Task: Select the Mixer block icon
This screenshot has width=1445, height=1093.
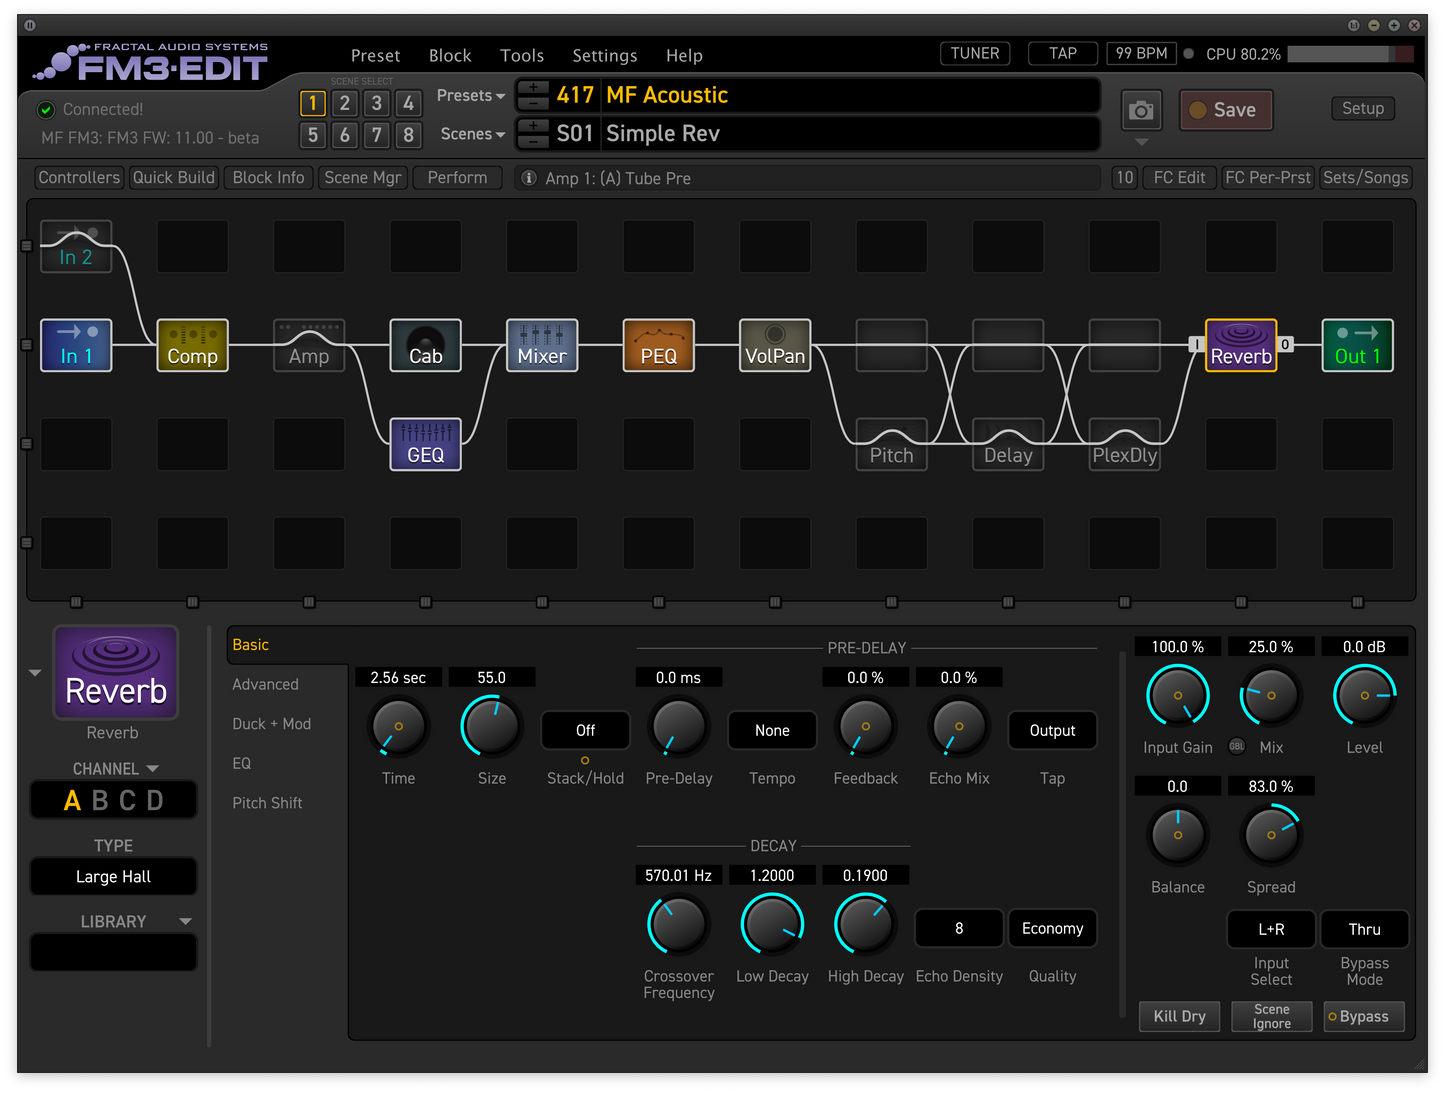Action: [542, 345]
